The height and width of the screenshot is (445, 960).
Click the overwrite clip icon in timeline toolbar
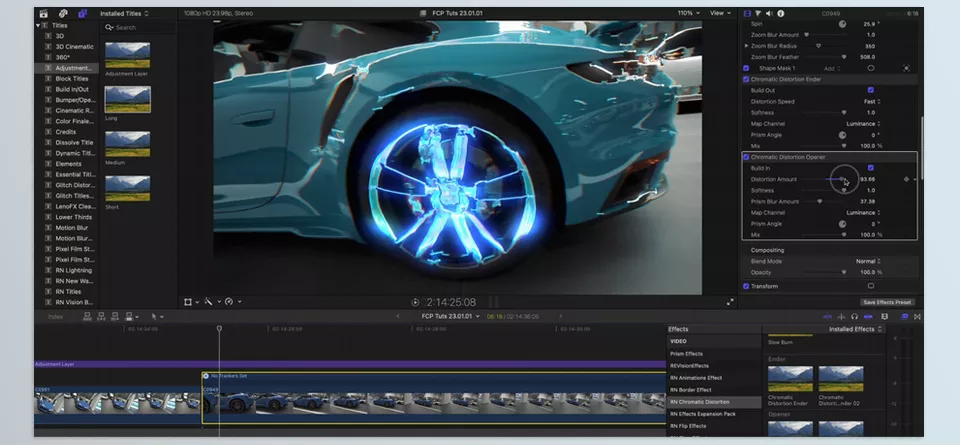129,316
